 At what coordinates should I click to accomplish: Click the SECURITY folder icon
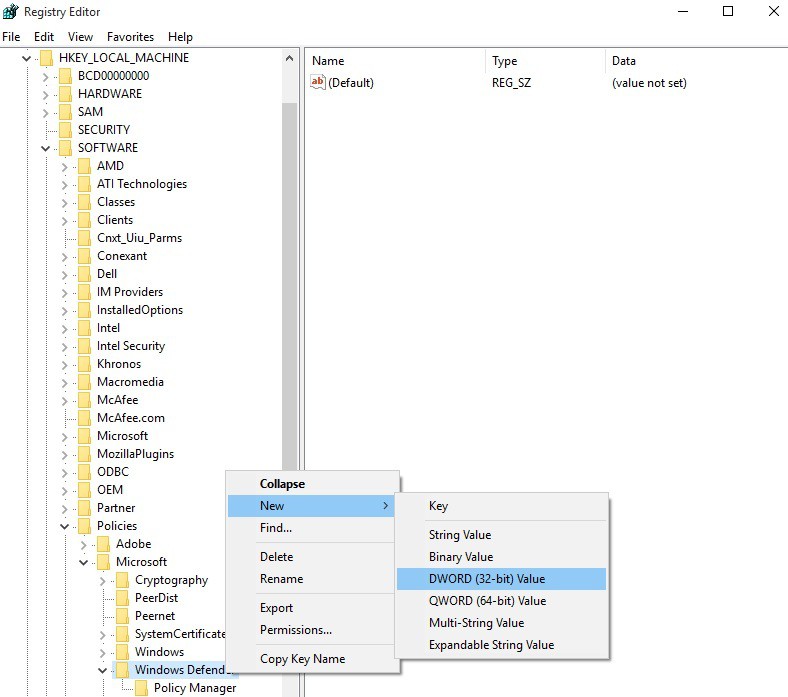[65, 130]
